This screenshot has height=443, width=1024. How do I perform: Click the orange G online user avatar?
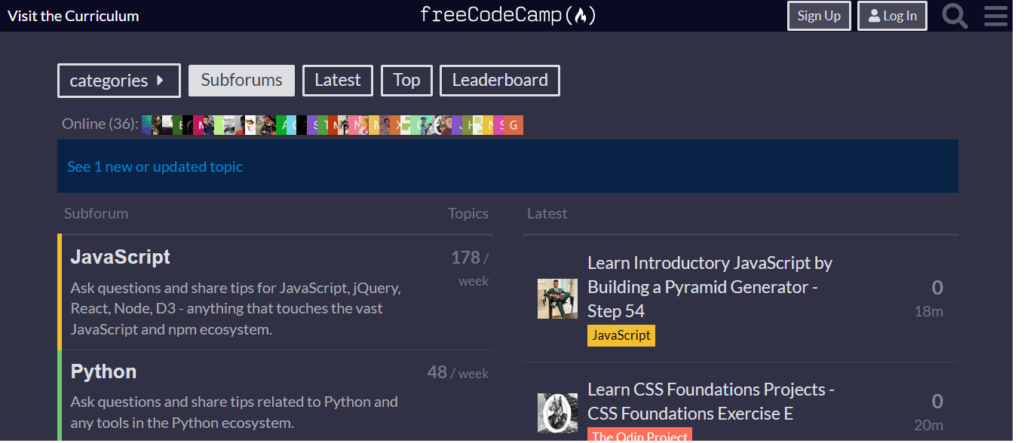(514, 125)
